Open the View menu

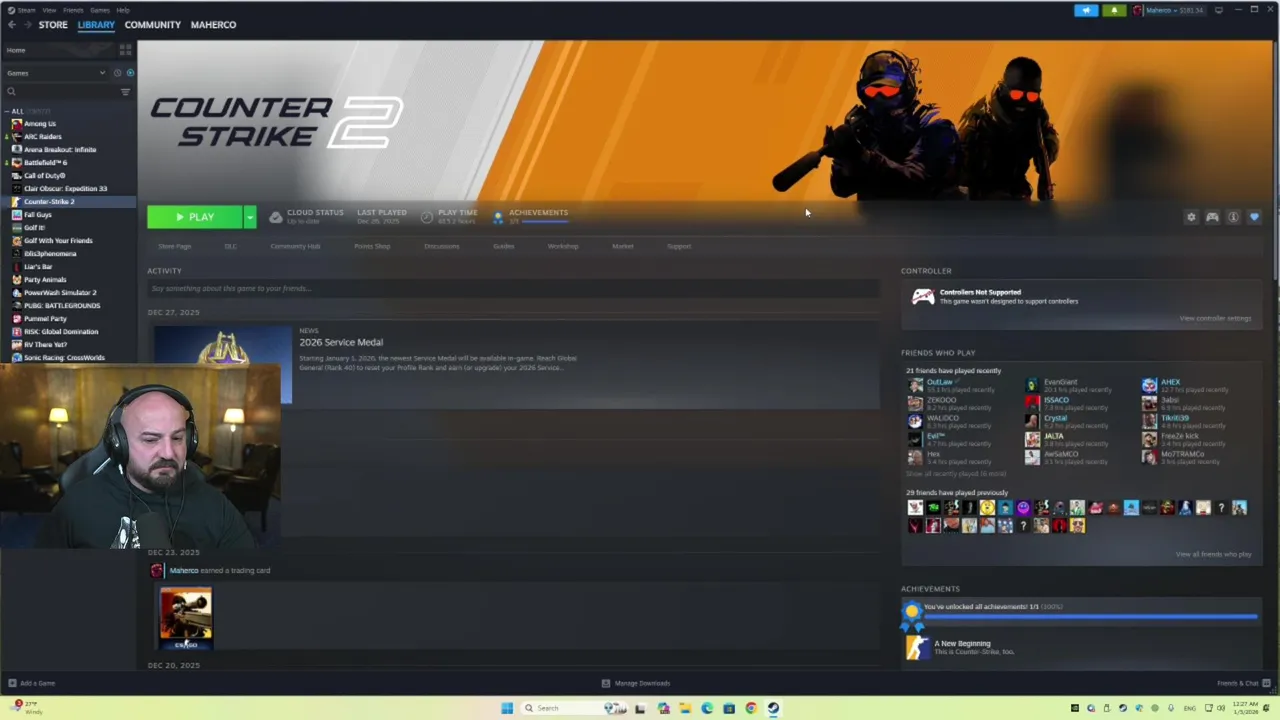(49, 10)
